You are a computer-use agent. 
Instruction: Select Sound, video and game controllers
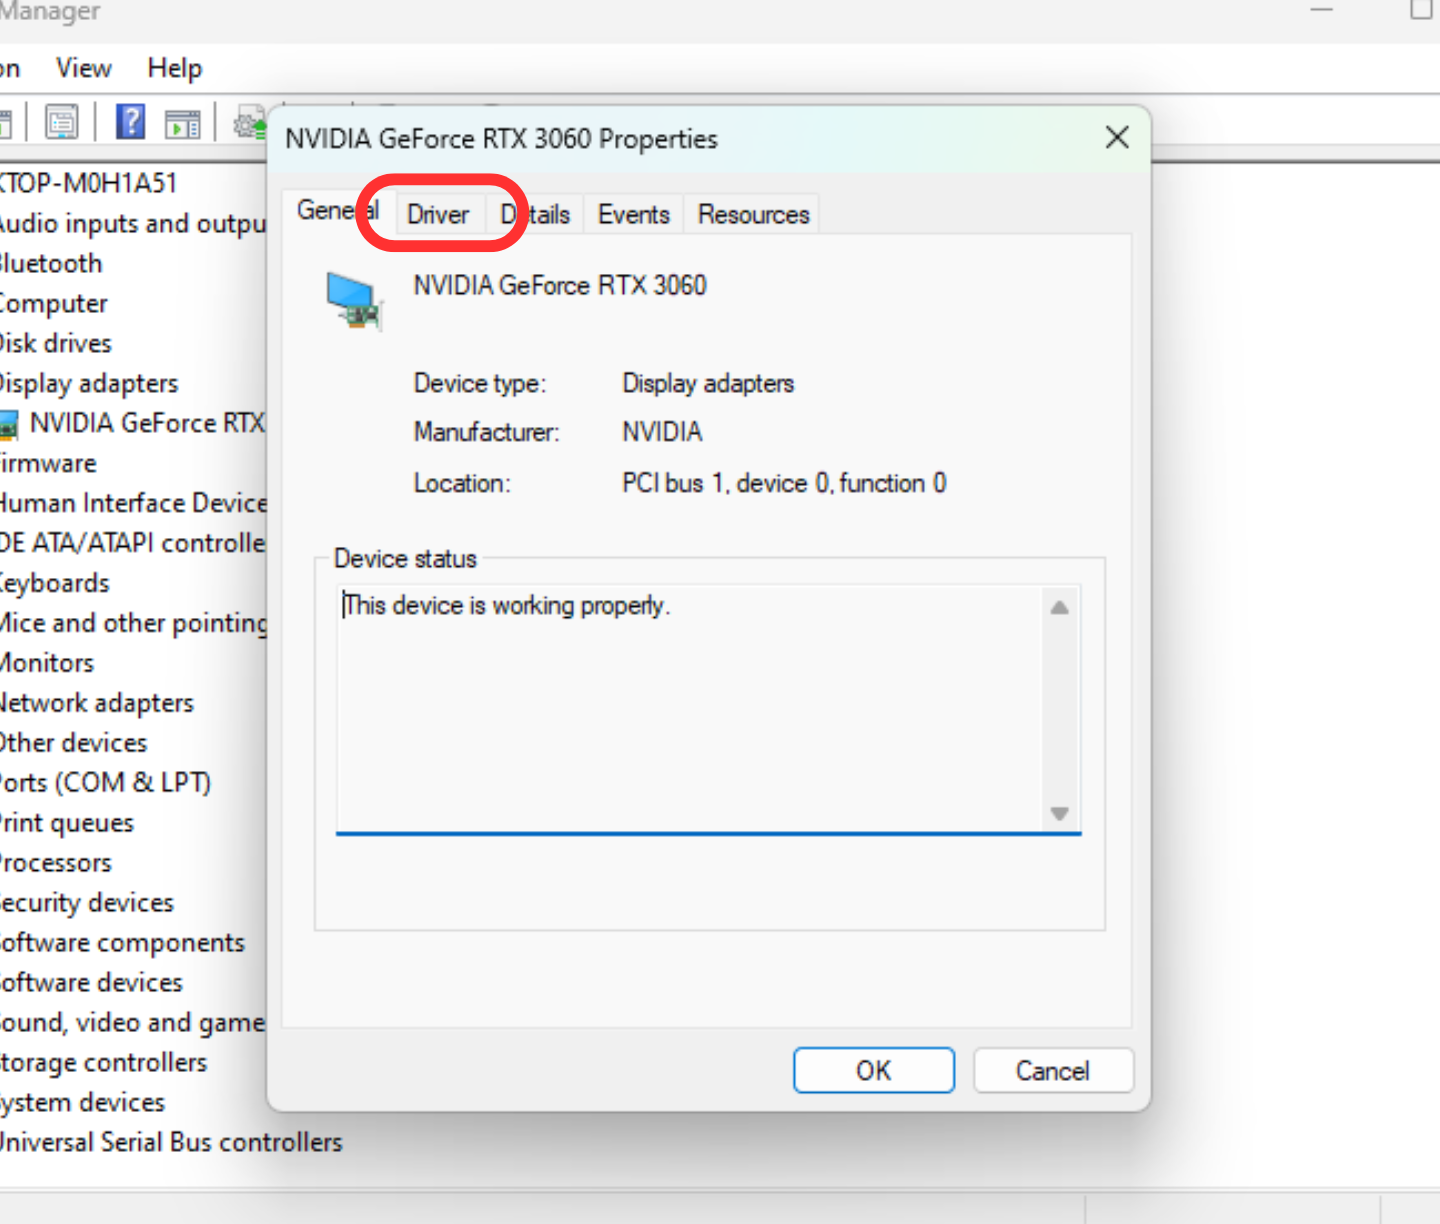pos(132,1022)
